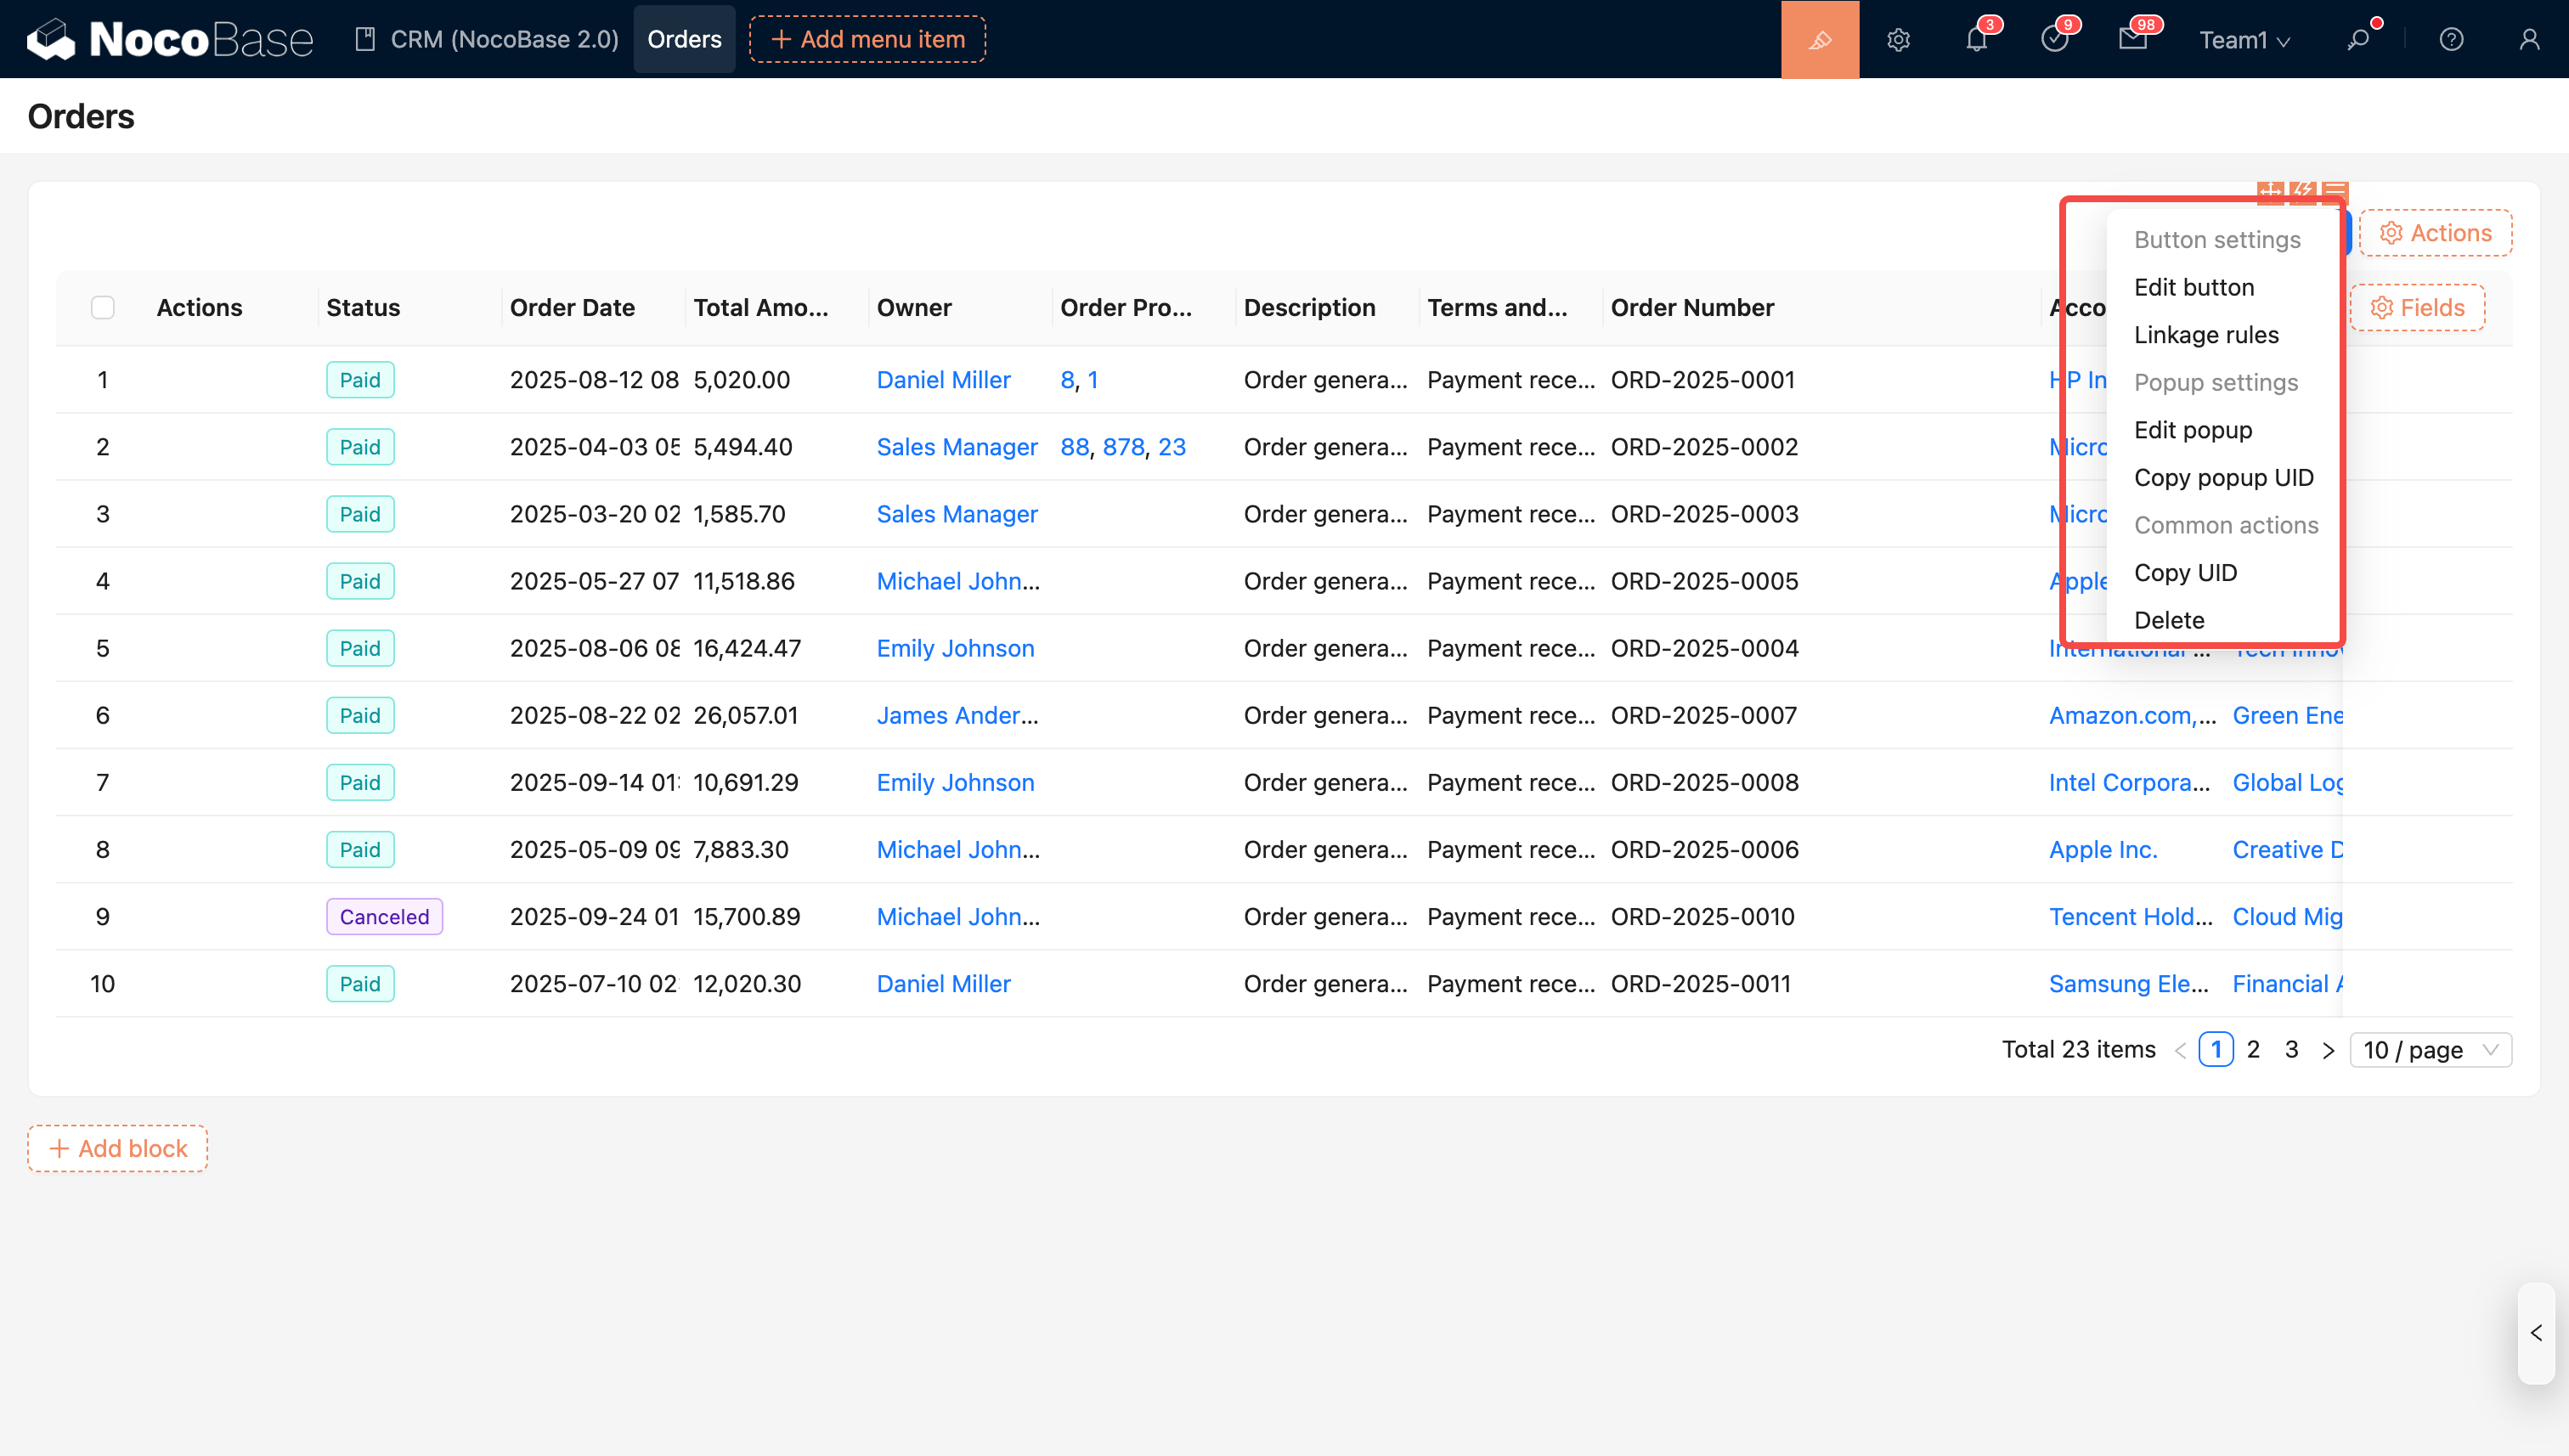Image resolution: width=2569 pixels, height=1456 pixels.
Task: Open the help question mark icon
Action: (x=2451, y=39)
